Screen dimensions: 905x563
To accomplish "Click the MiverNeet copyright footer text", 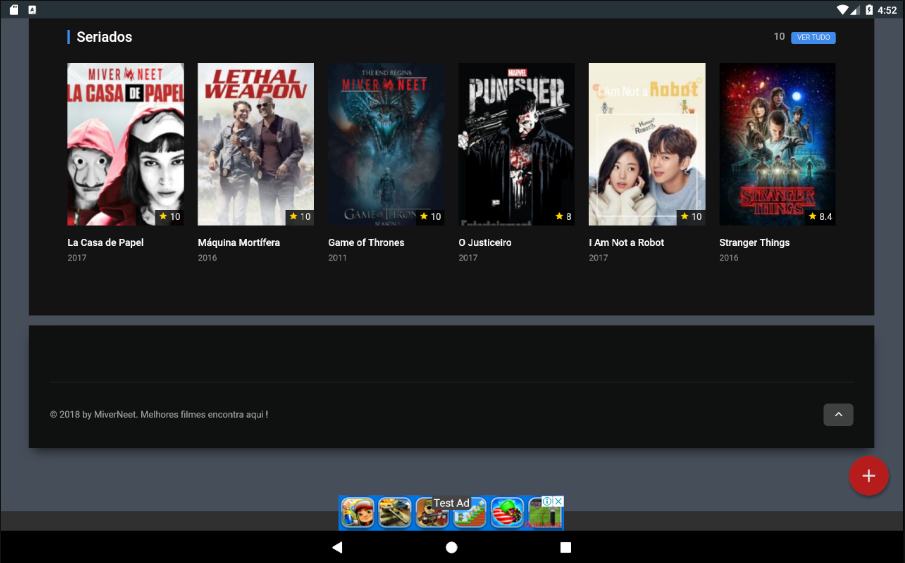I will 159,415.
